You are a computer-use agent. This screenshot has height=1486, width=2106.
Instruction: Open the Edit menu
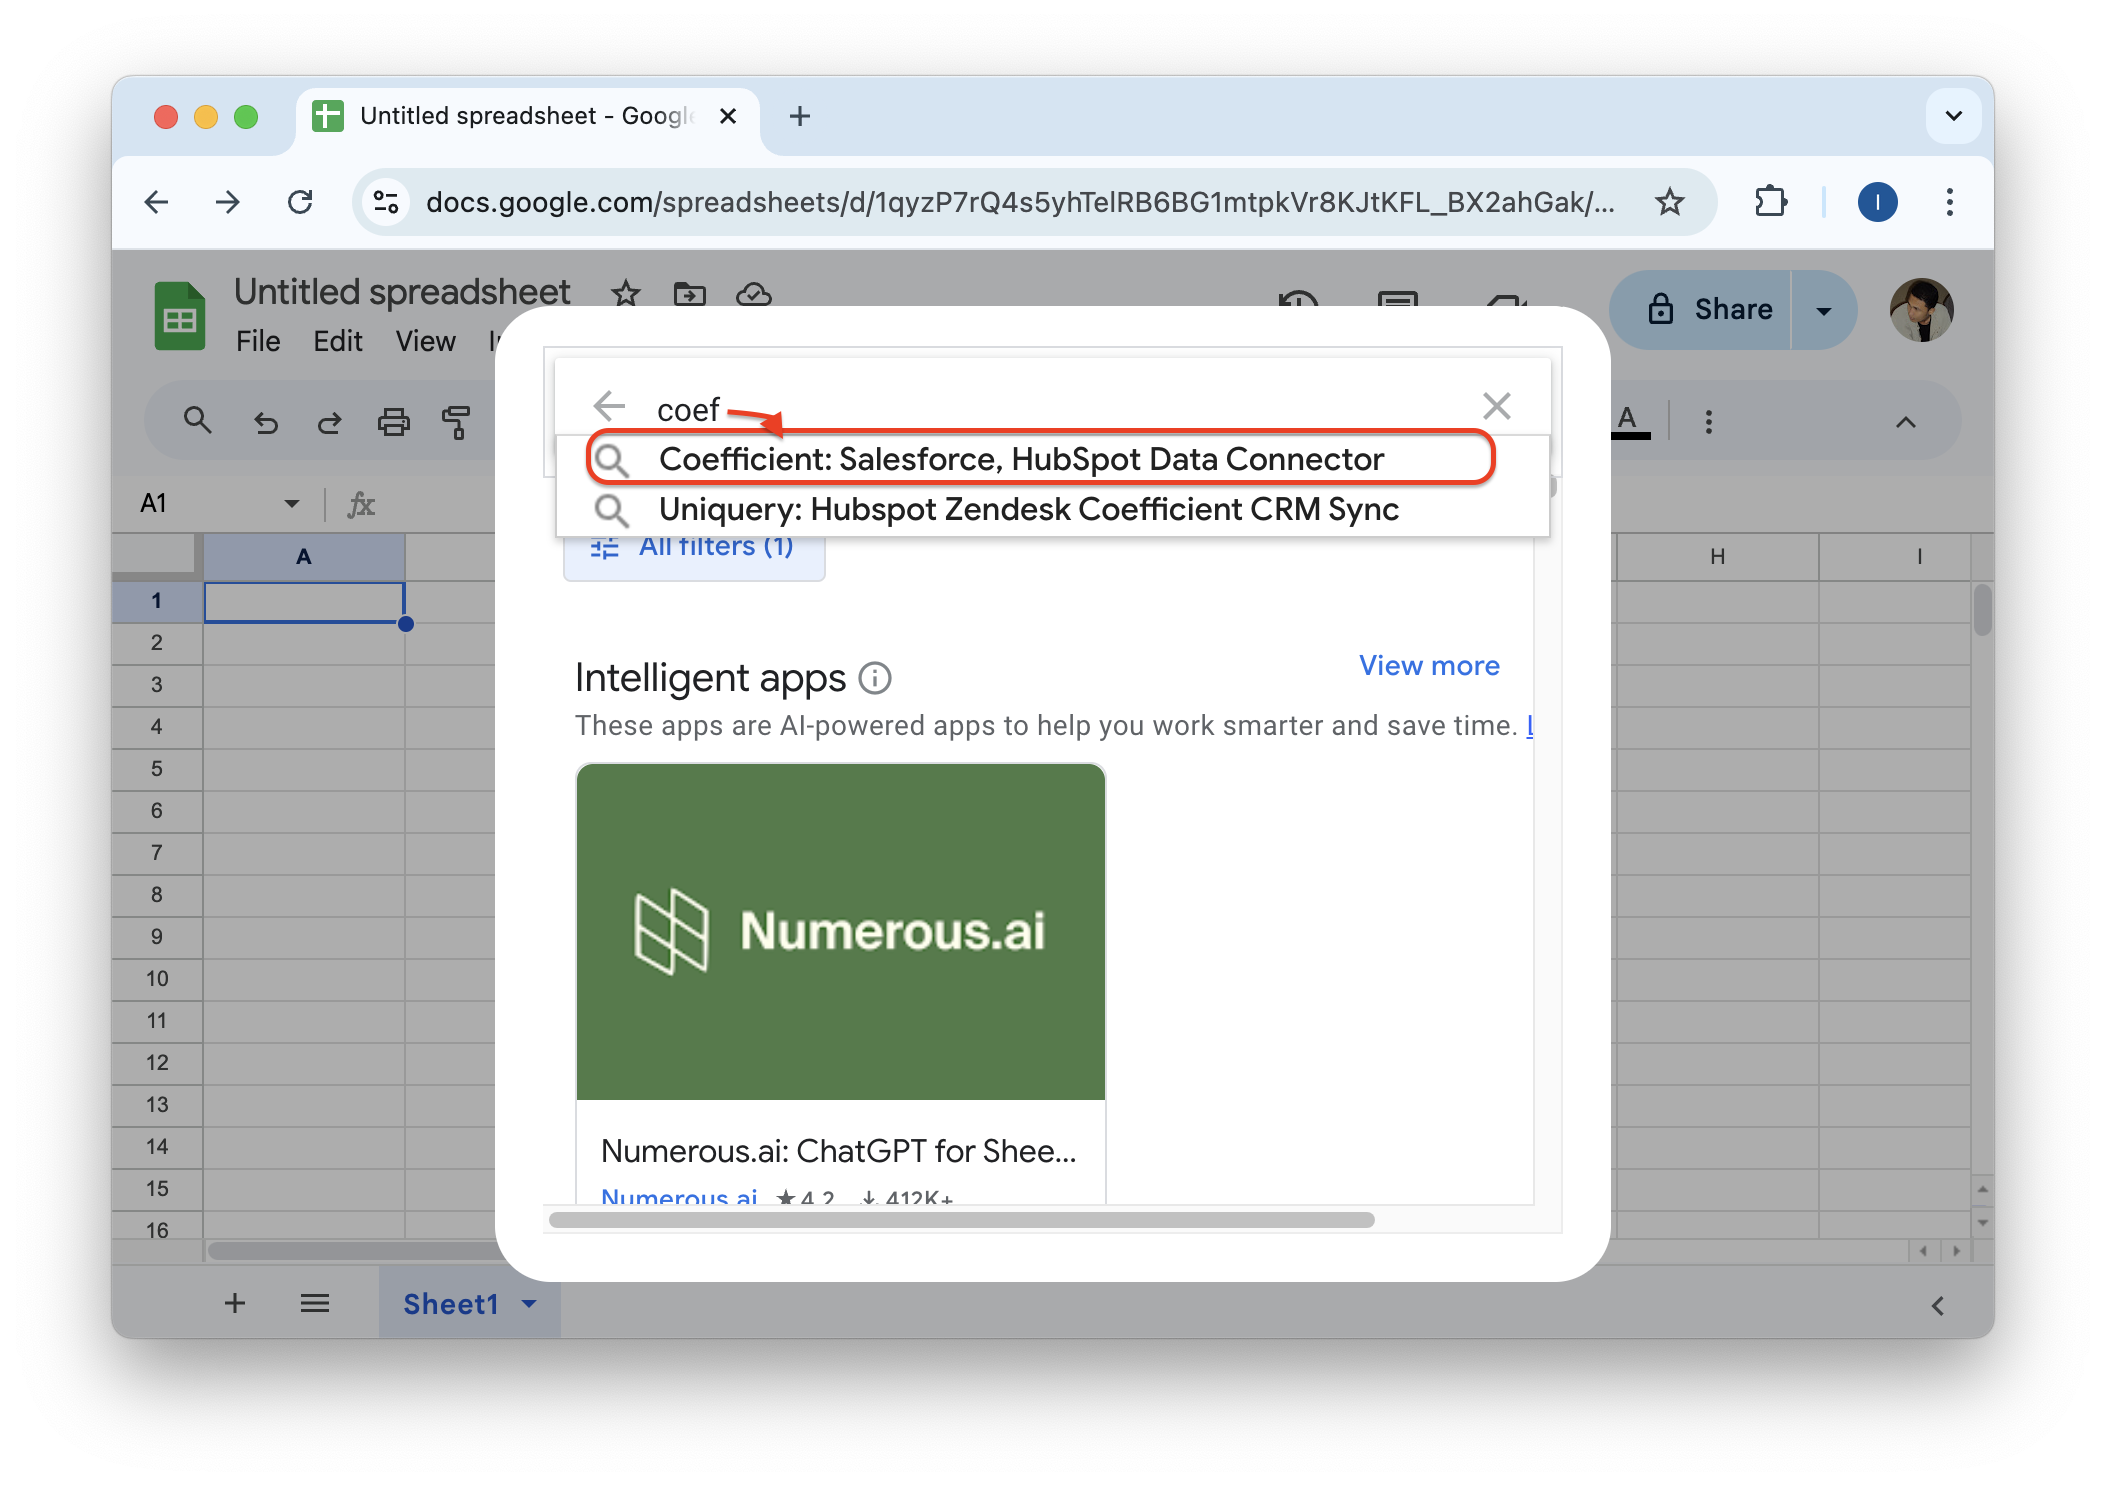[337, 341]
